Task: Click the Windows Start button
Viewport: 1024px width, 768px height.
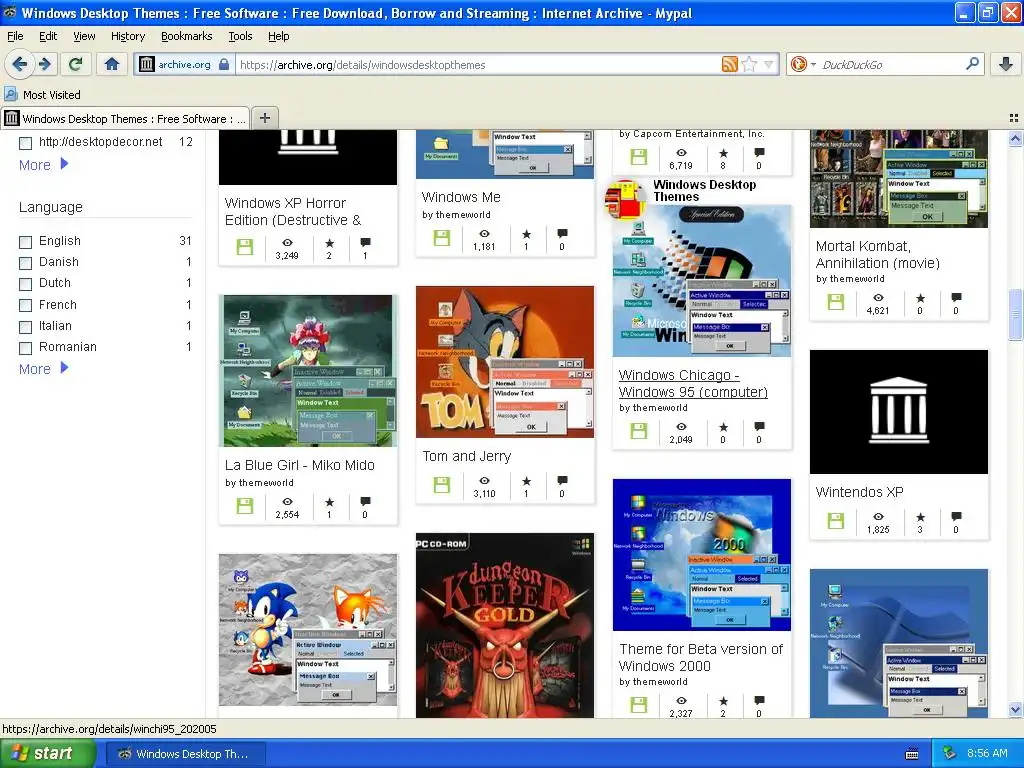Action: [47, 754]
